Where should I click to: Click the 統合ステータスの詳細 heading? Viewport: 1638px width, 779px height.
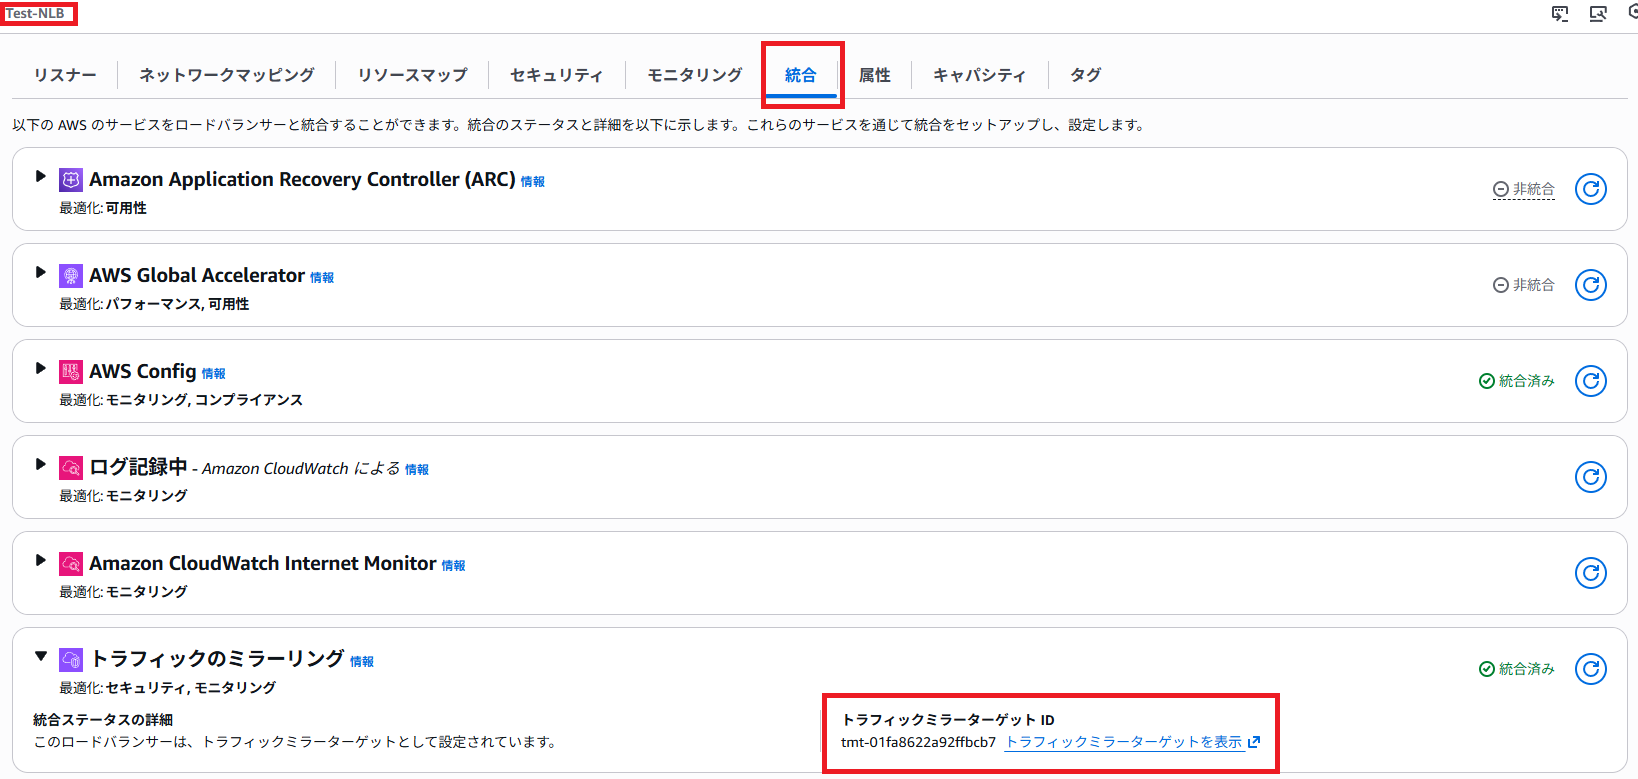[103, 720]
